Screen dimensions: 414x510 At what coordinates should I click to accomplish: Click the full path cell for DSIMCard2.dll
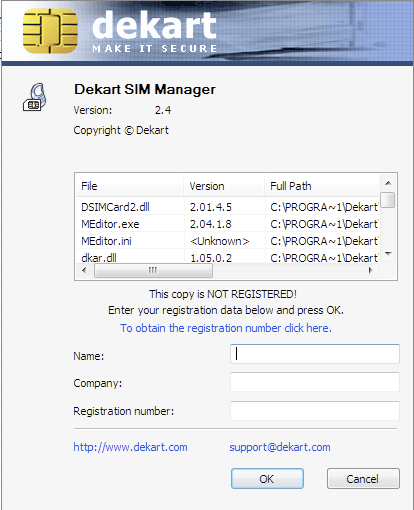point(324,207)
